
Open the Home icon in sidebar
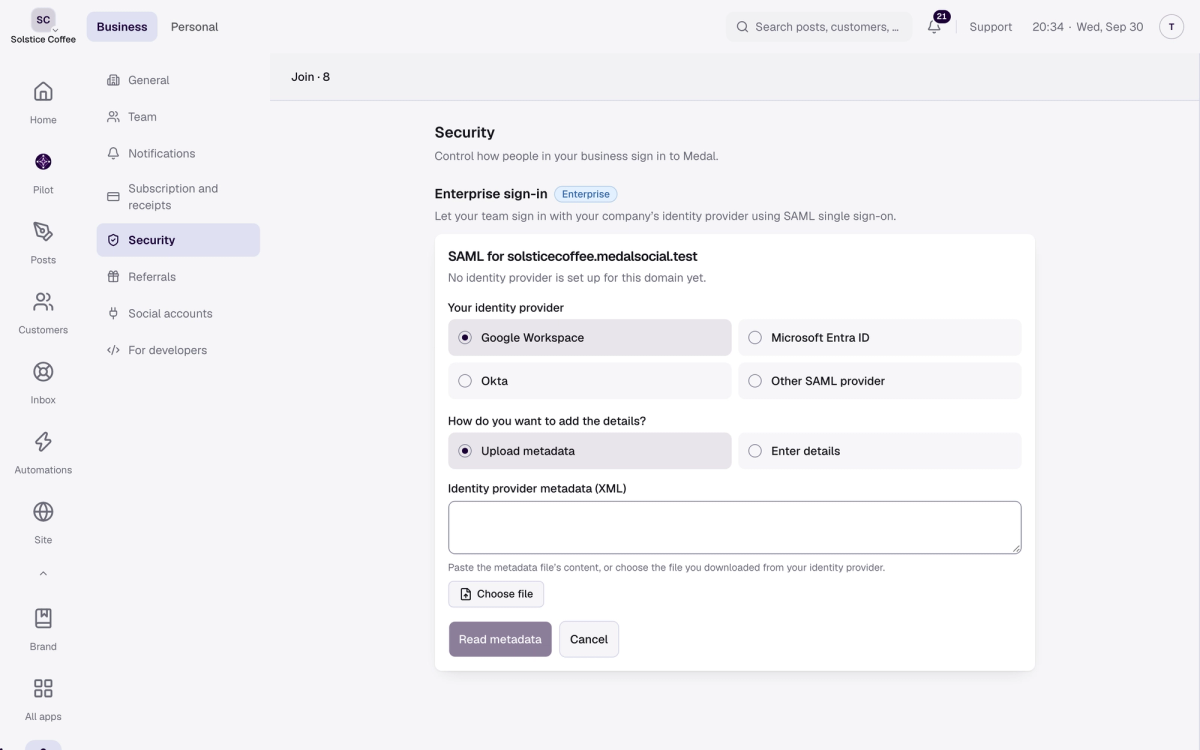click(x=43, y=92)
